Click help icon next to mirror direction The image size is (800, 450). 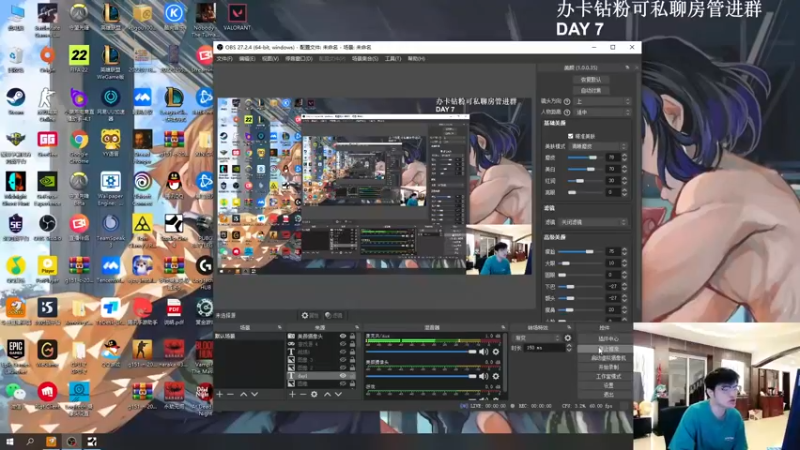[x=567, y=102]
